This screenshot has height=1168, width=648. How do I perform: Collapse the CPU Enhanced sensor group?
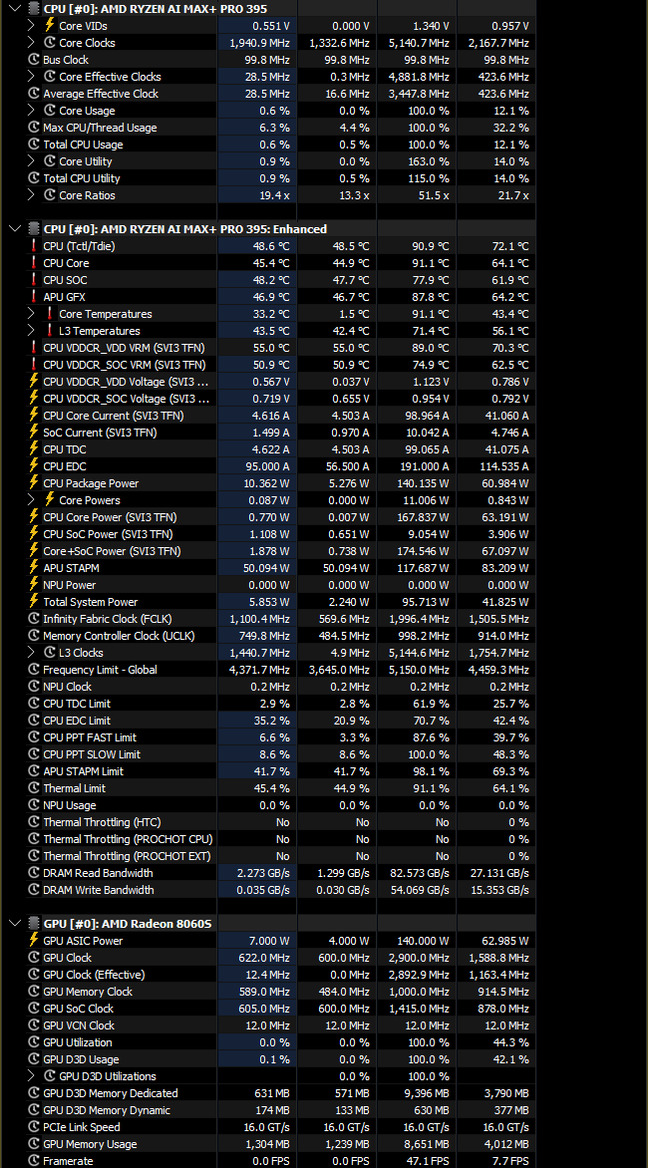15,229
